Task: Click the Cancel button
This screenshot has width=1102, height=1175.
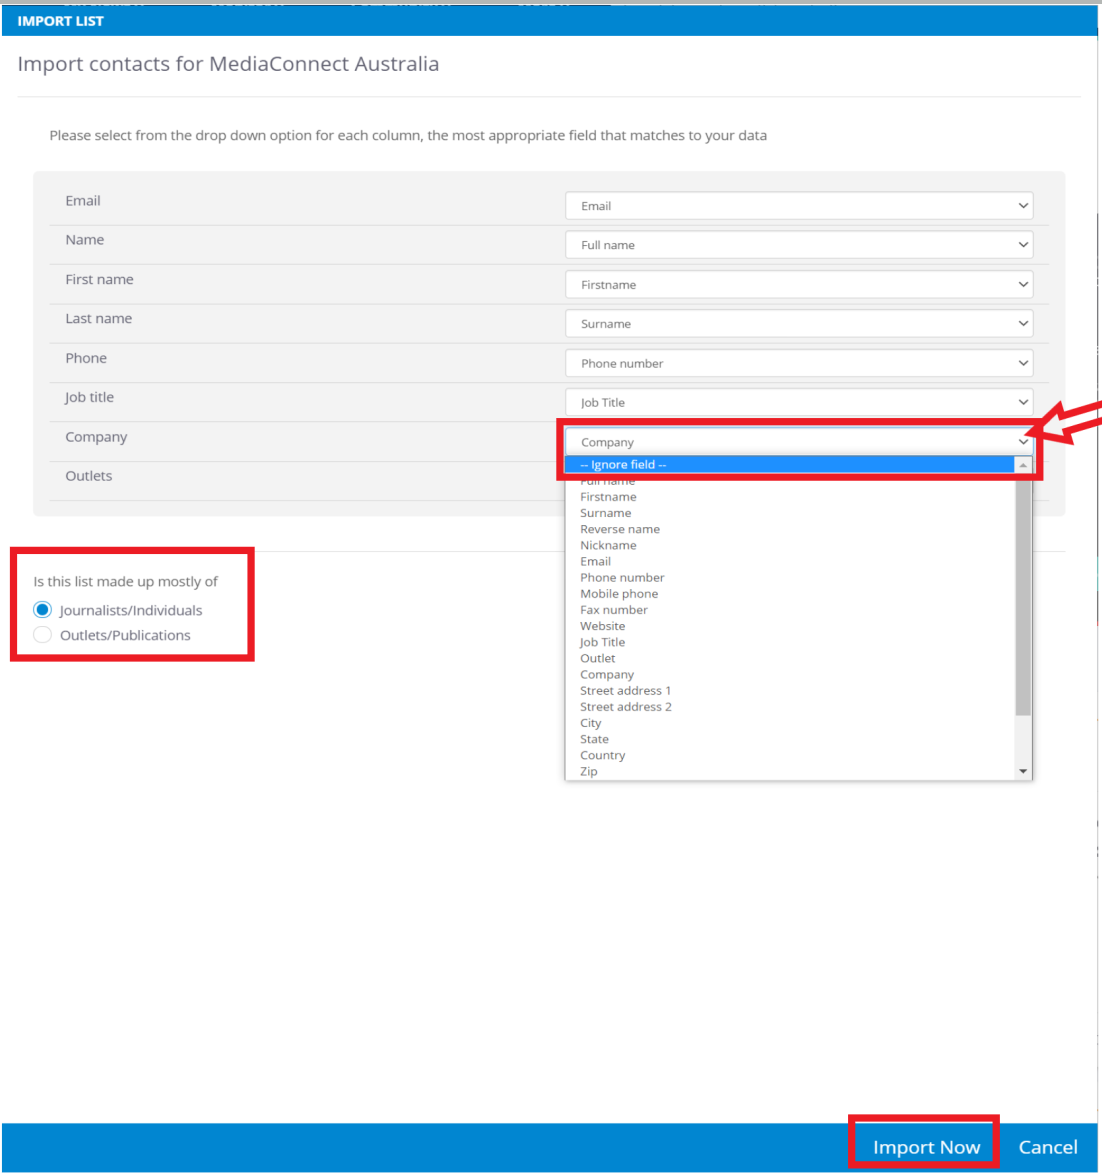Action: click(x=1047, y=1147)
